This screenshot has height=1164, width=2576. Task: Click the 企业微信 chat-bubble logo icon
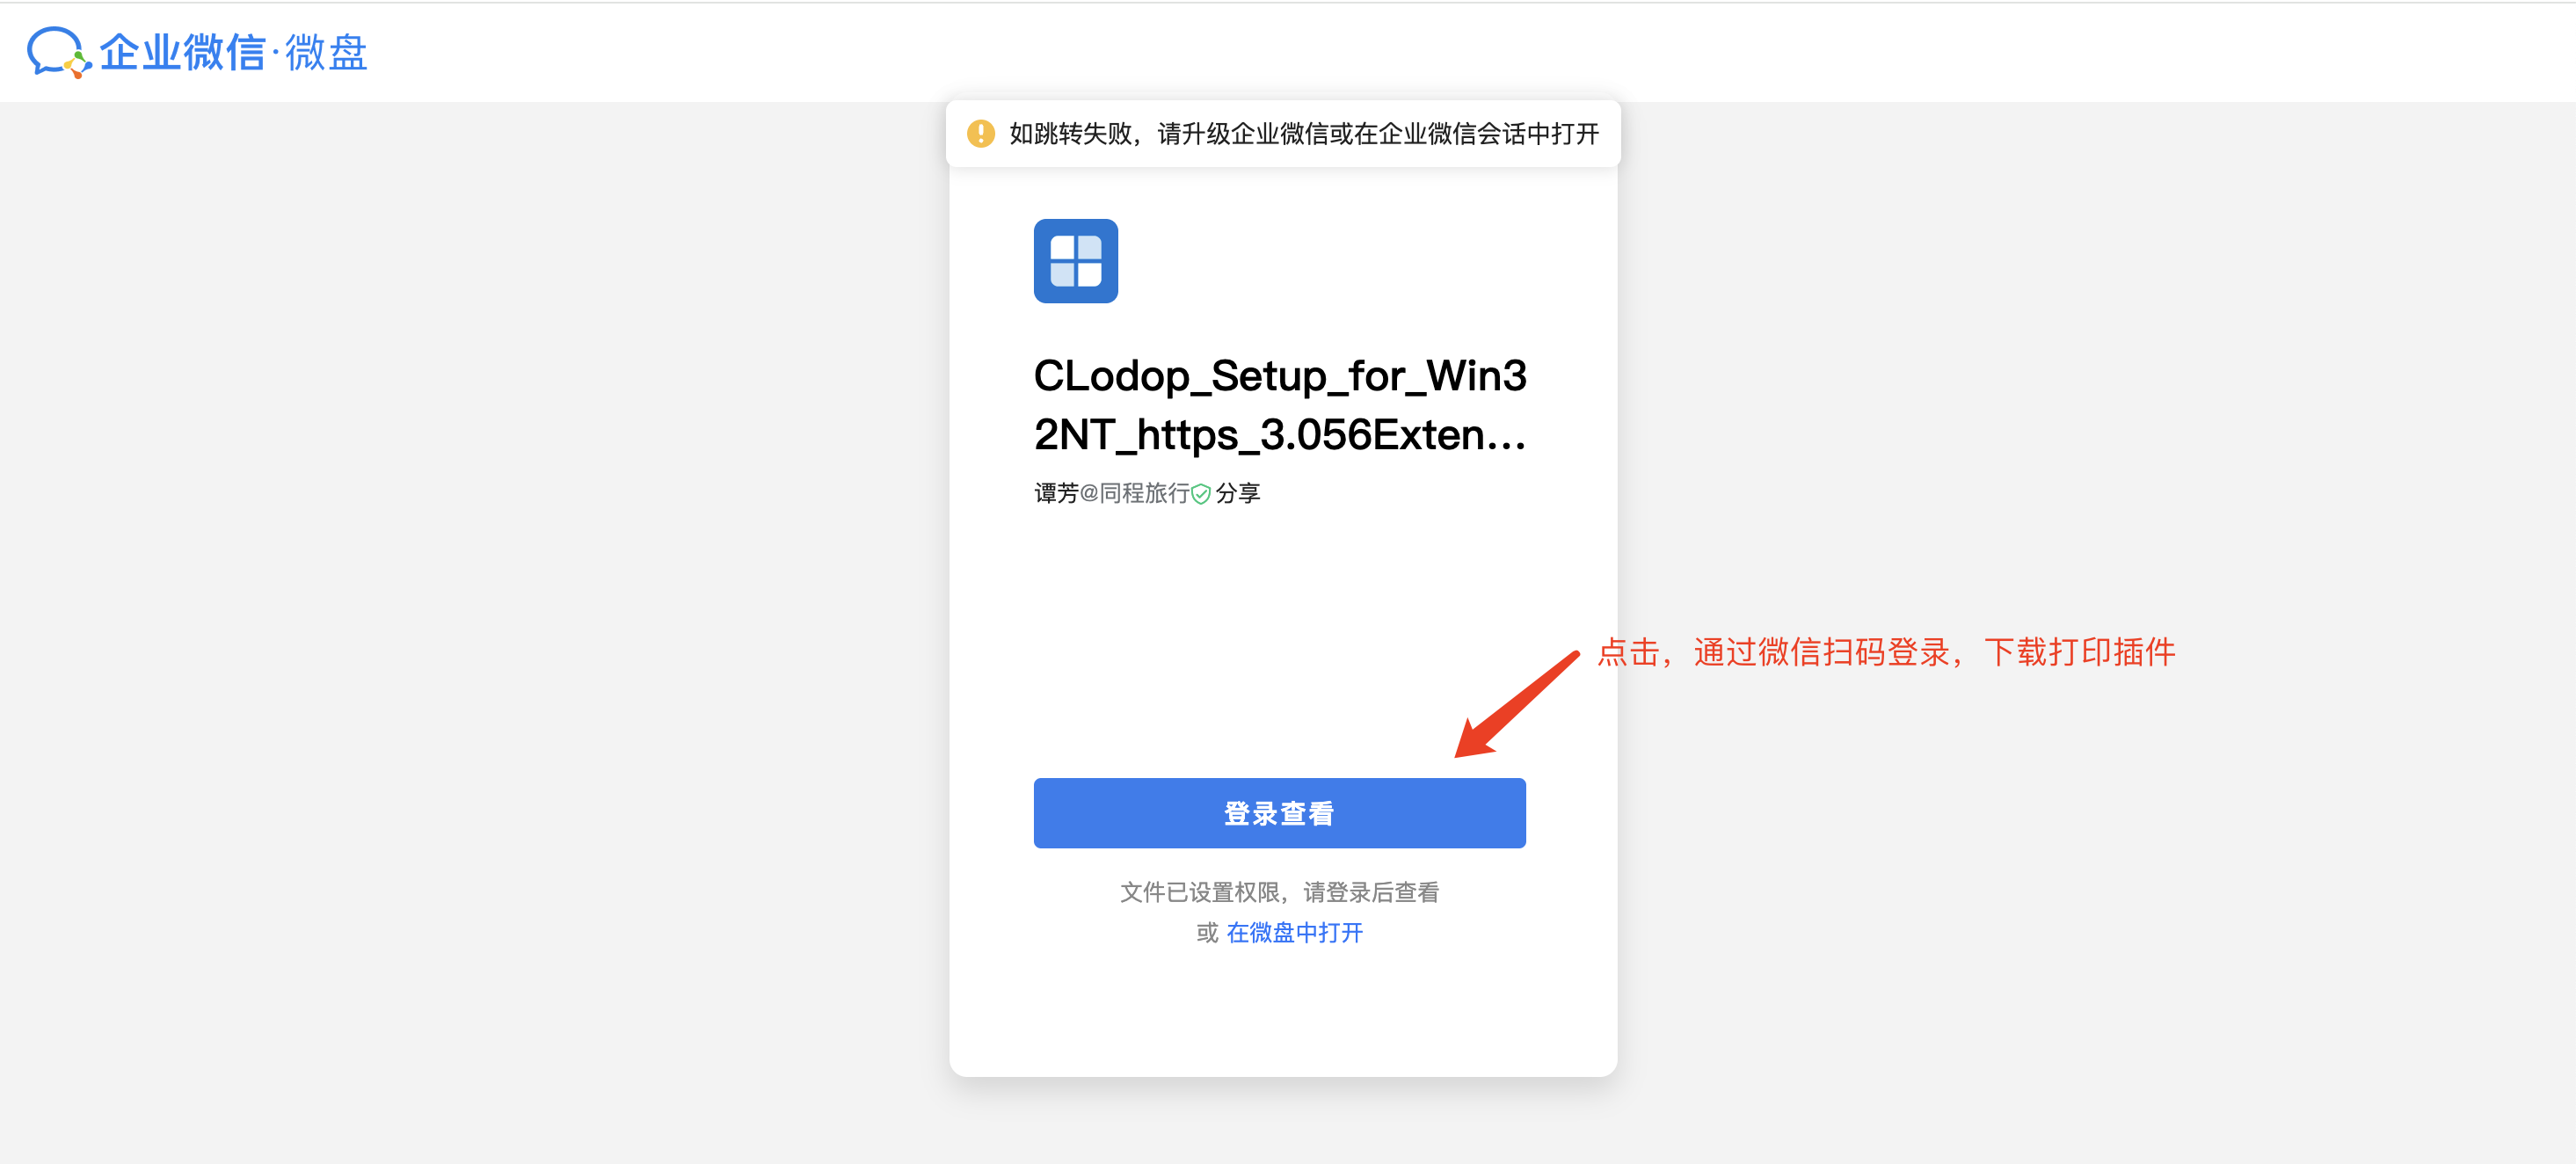tap(59, 52)
